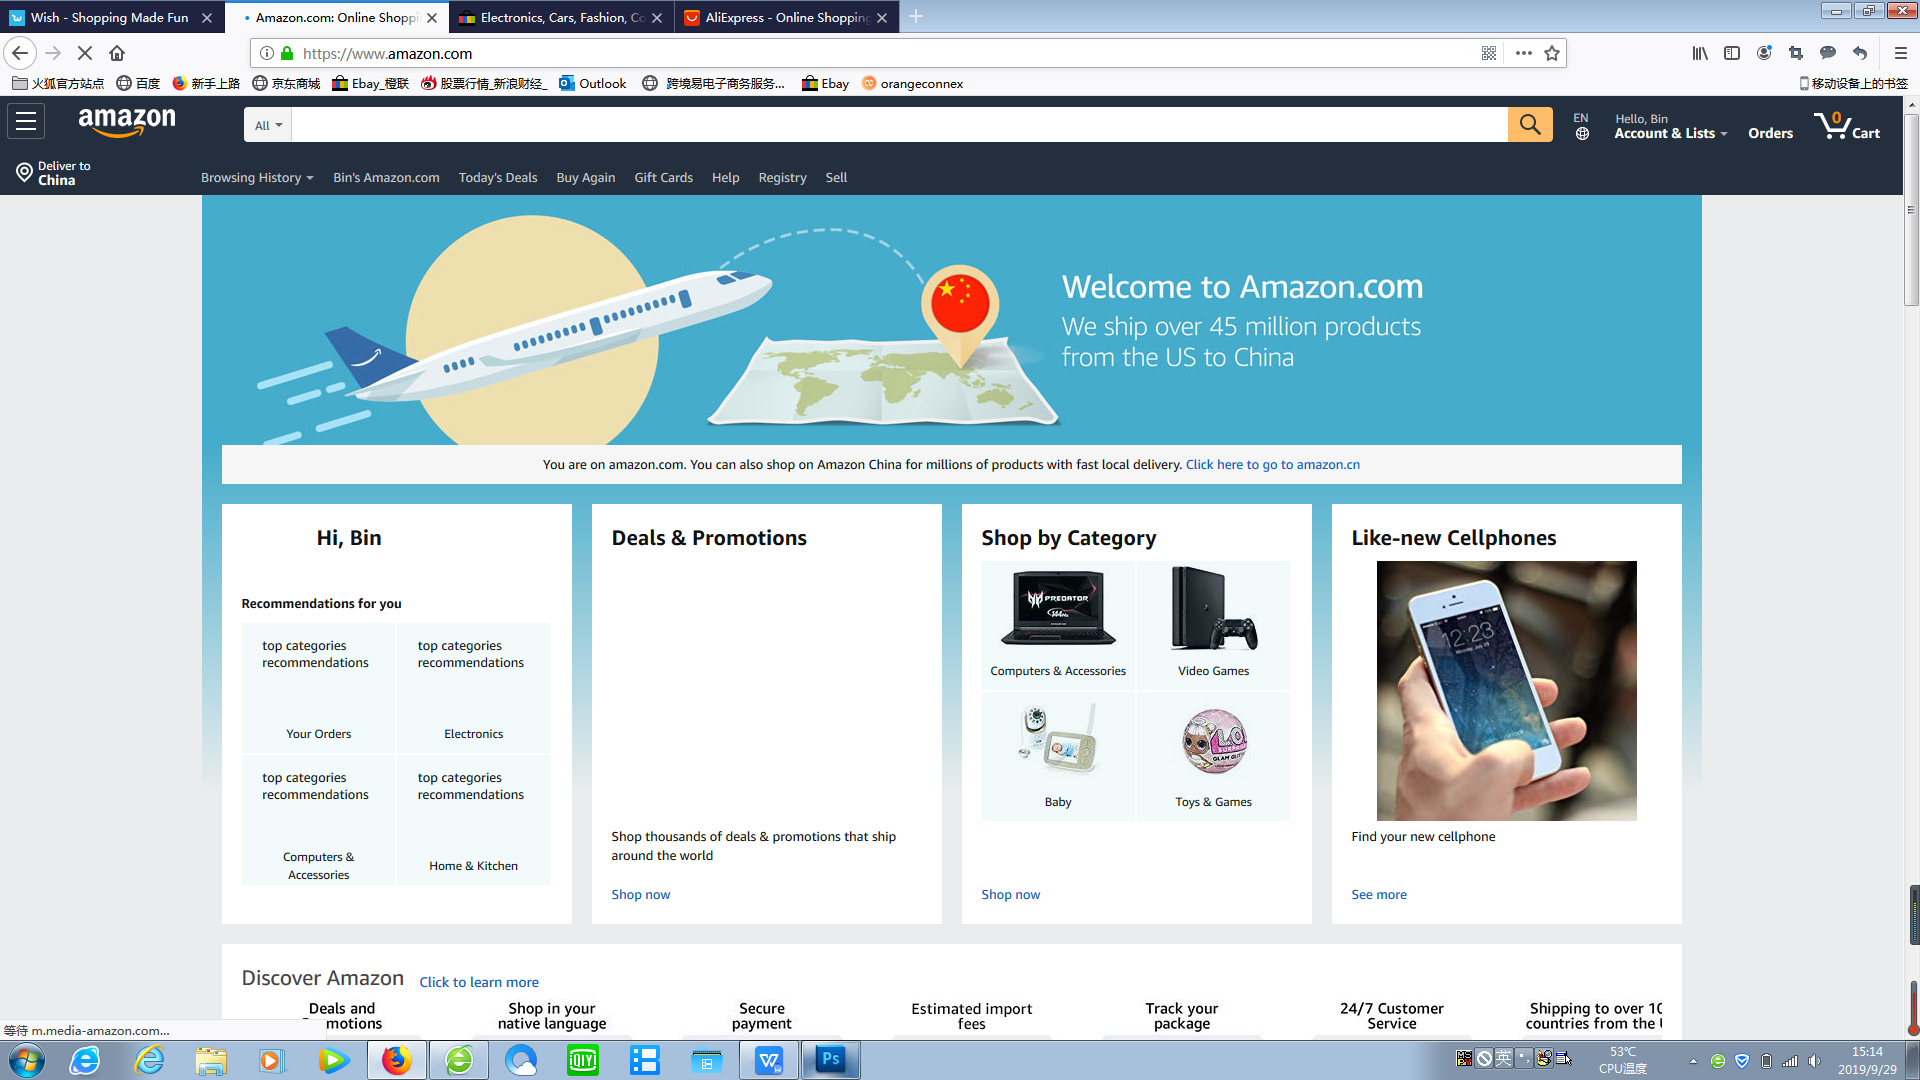The height and width of the screenshot is (1080, 1920).
Task: Open the Account & Lists dropdown
Action: (x=1670, y=133)
